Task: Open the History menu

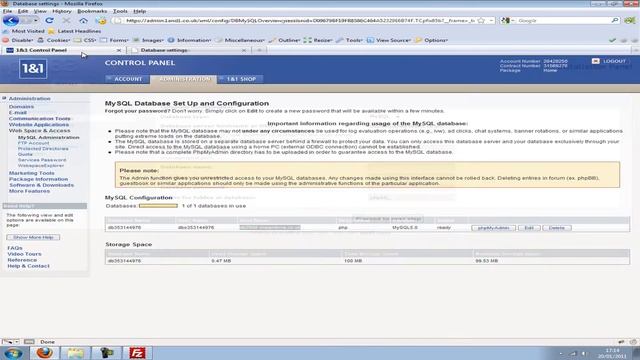Action: coord(62,11)
